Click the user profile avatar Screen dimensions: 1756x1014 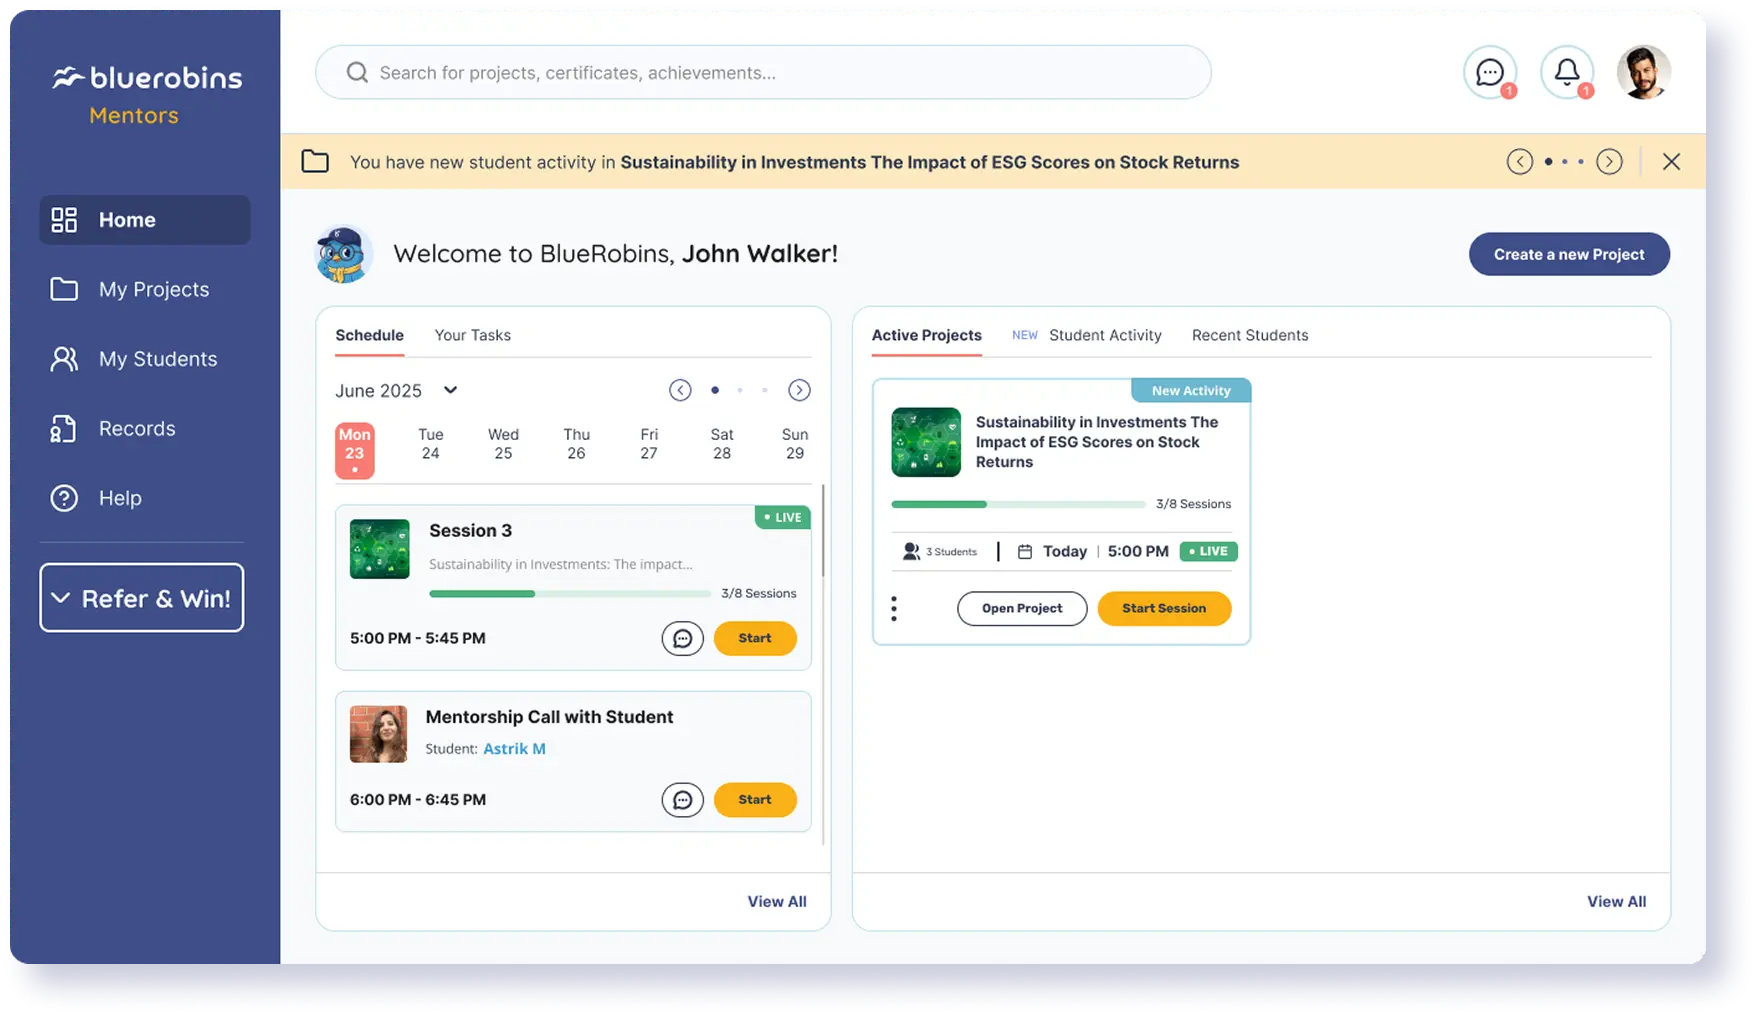coord(1644,72)
